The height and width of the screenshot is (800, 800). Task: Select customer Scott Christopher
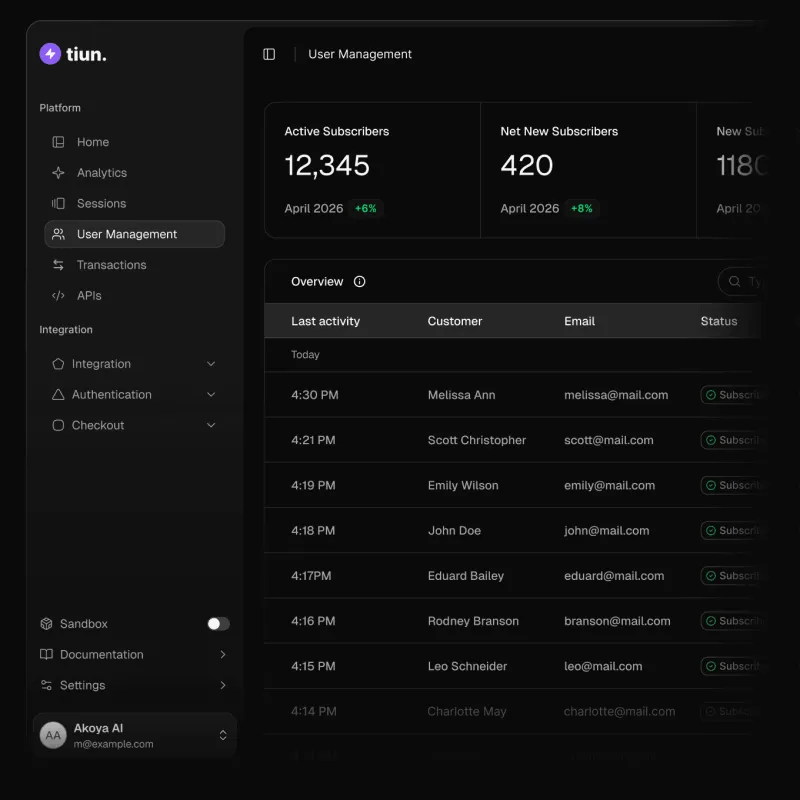tap(477, 440)
